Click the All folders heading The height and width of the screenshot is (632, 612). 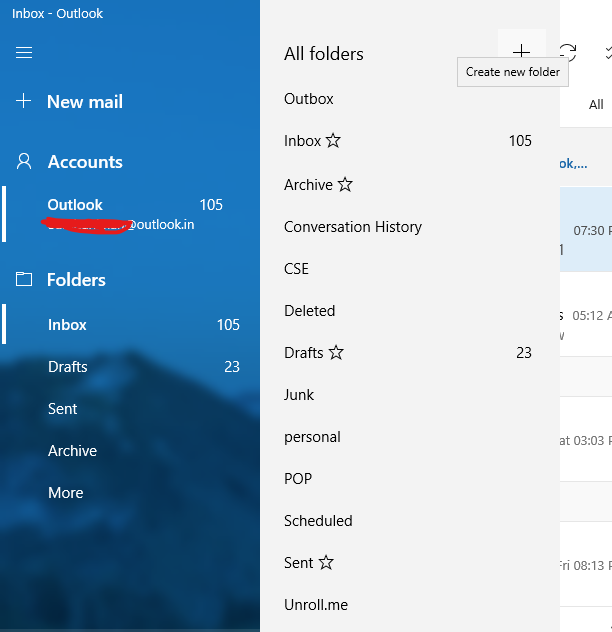tap(324, 54)
